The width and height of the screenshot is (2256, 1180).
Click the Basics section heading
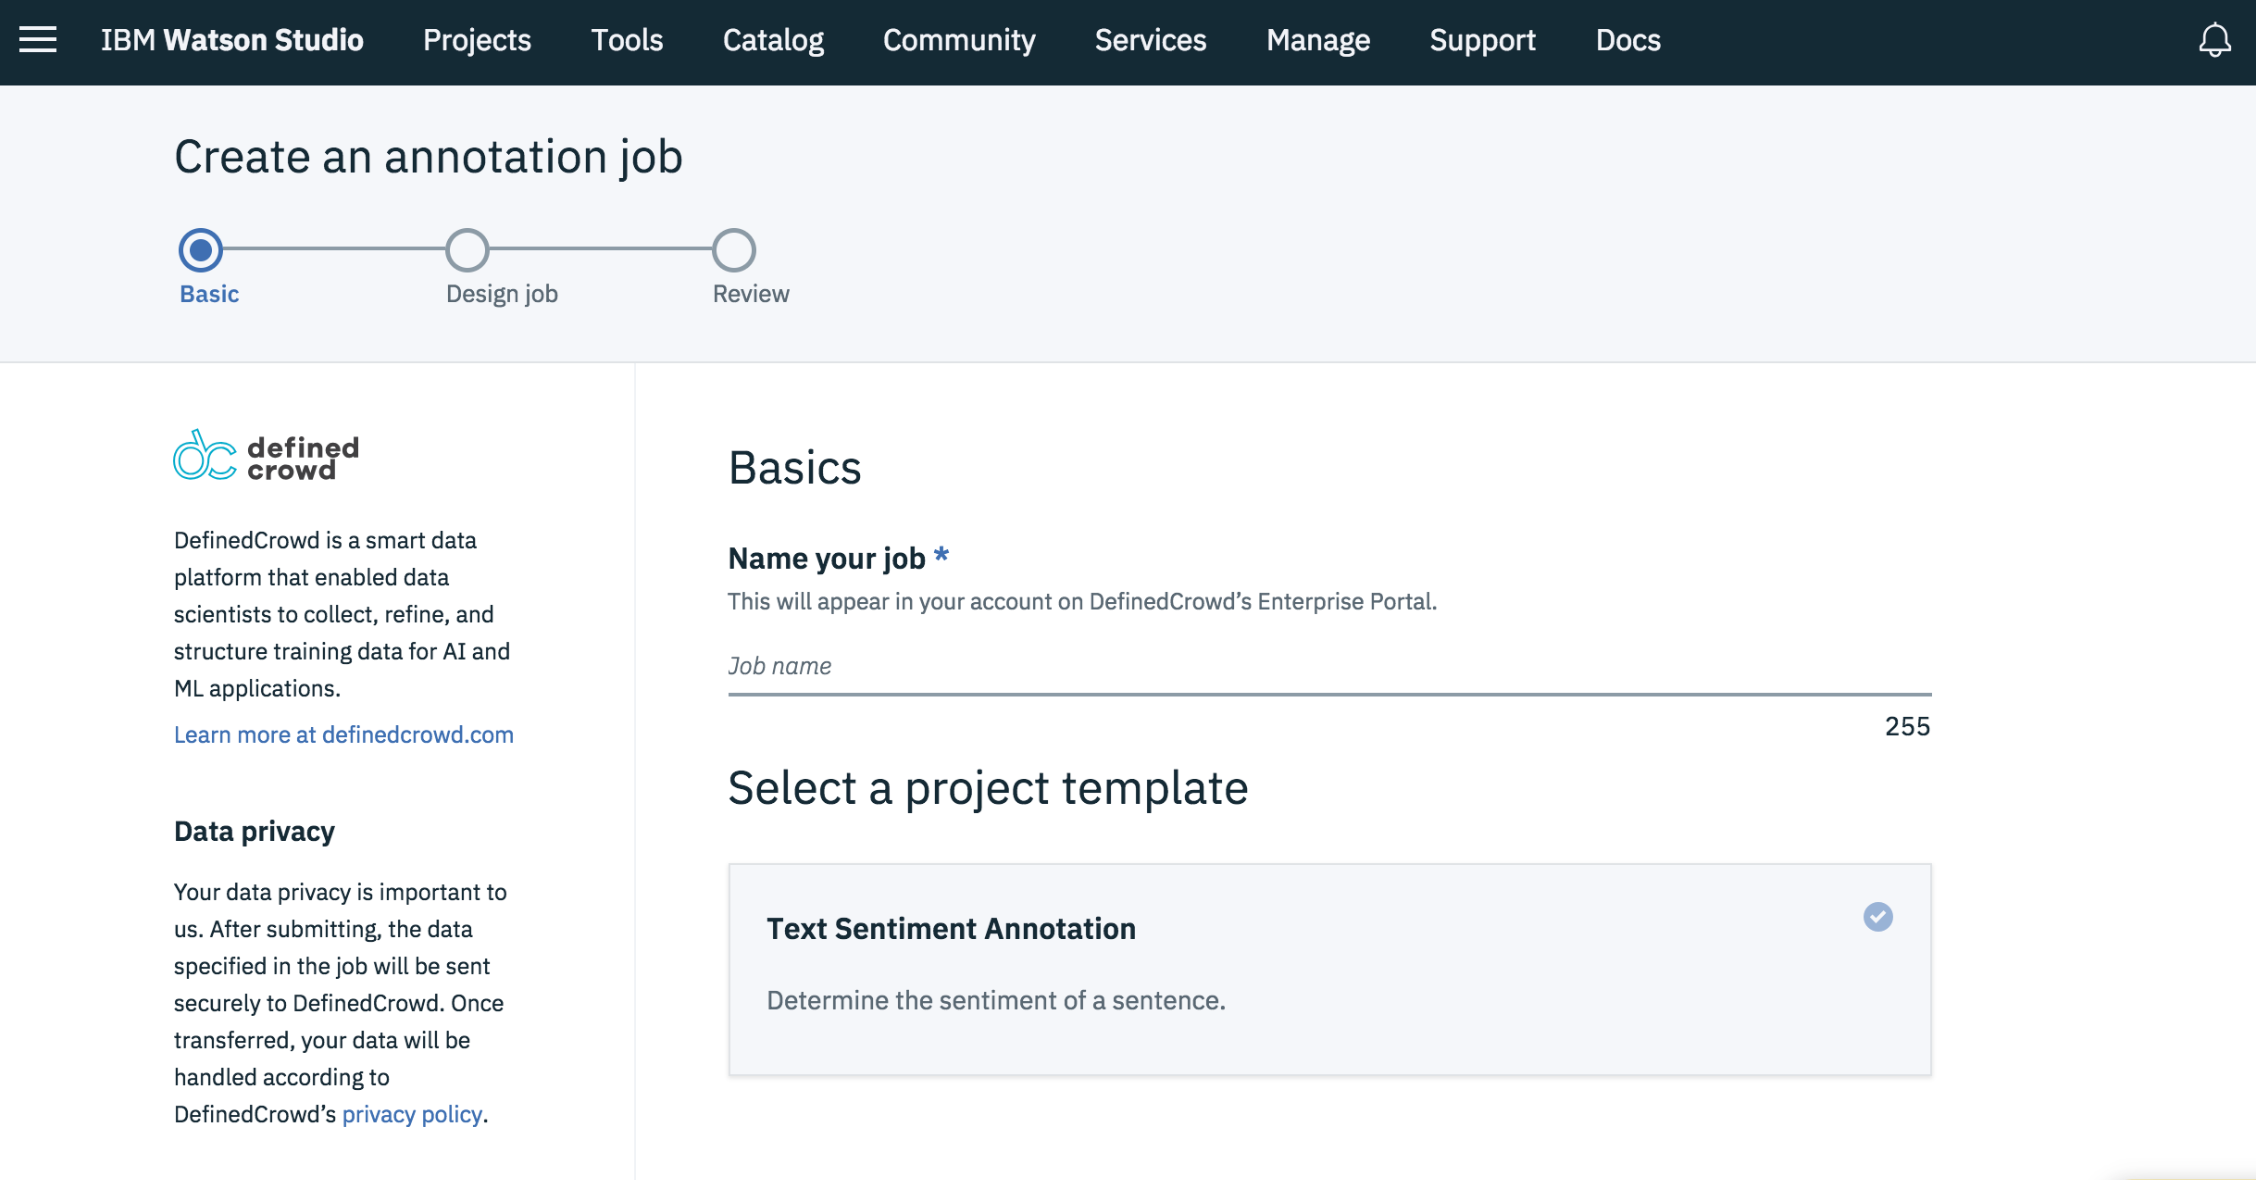(x=794, y=468)
